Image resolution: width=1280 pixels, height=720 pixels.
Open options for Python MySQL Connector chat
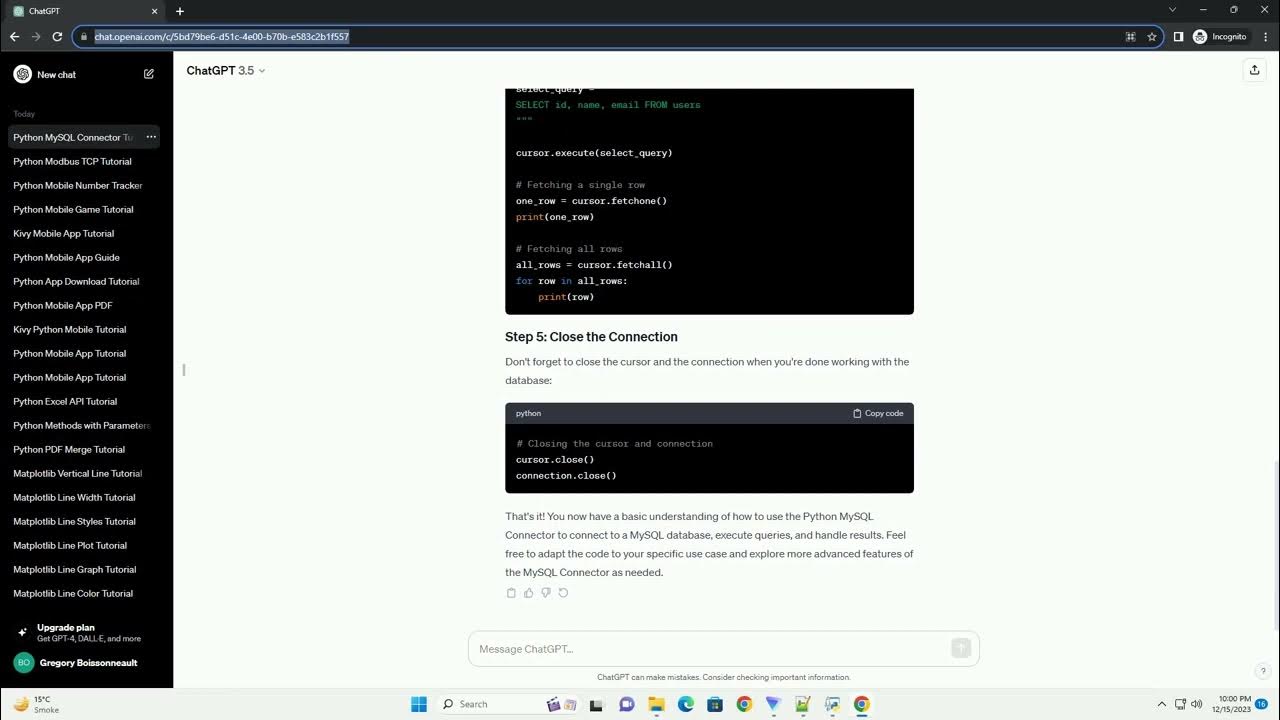tap(151, 137)
